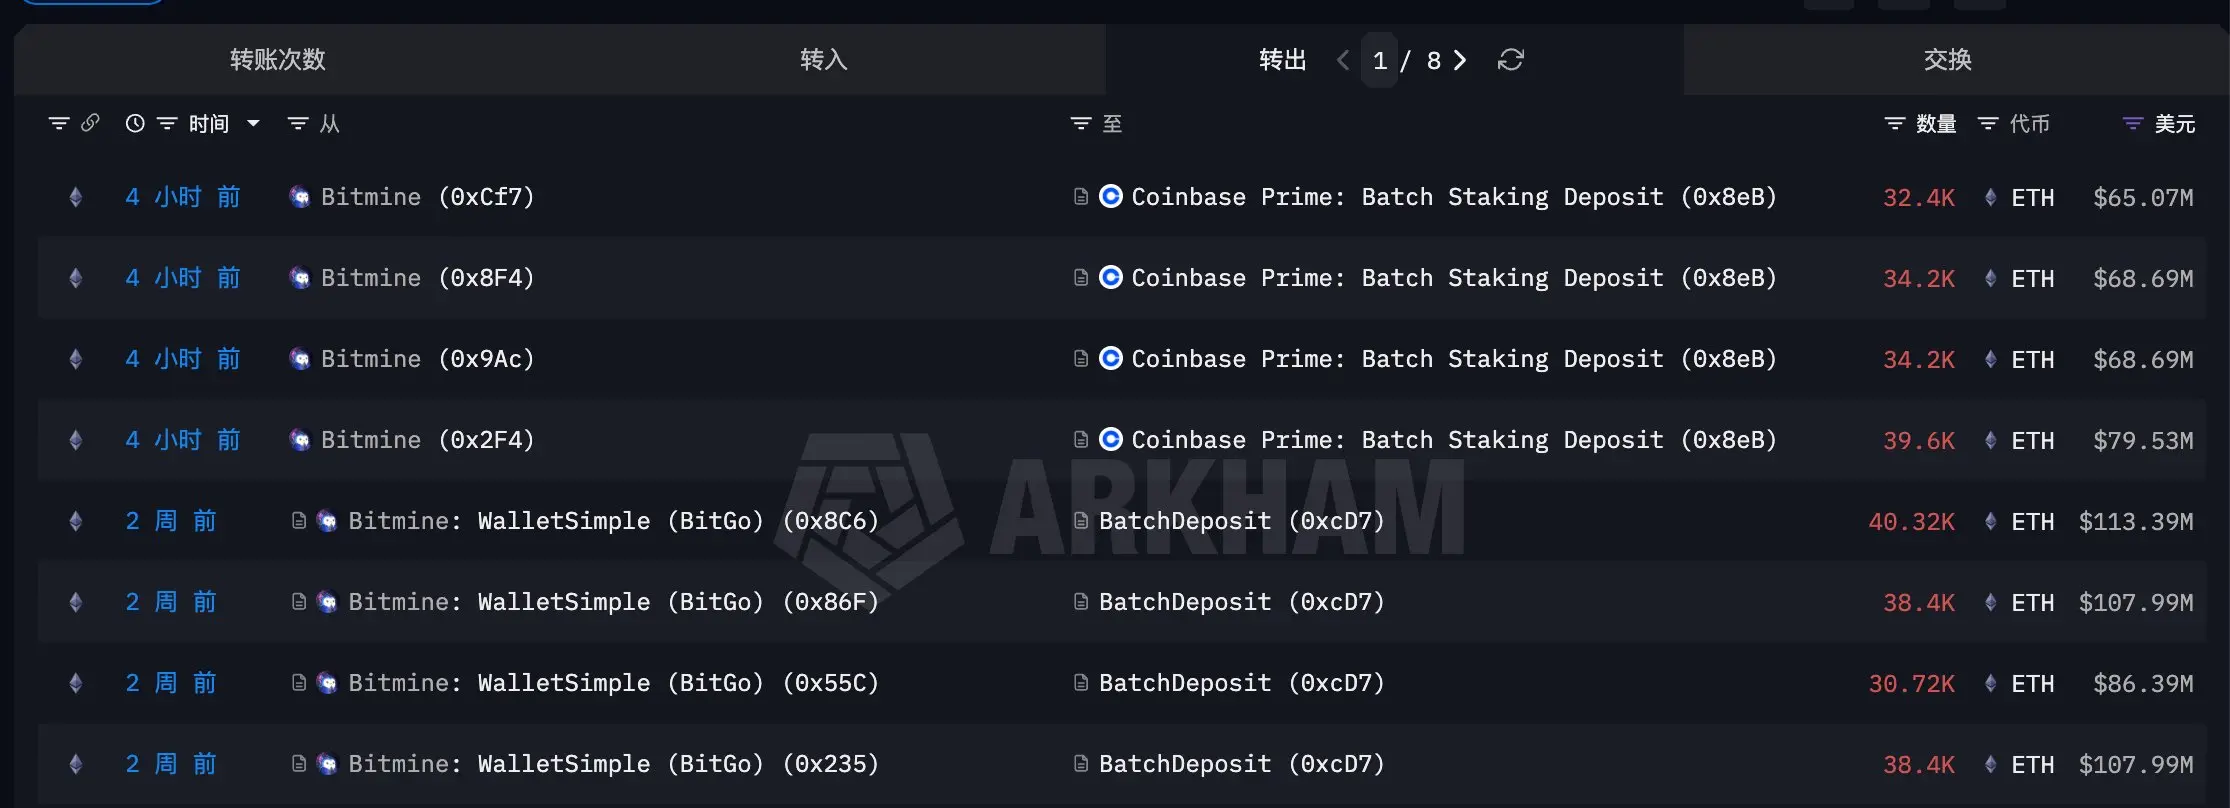Open the chain filter icon in header
This screenshot has width=2230, height=808.
(x=59, y=123)
